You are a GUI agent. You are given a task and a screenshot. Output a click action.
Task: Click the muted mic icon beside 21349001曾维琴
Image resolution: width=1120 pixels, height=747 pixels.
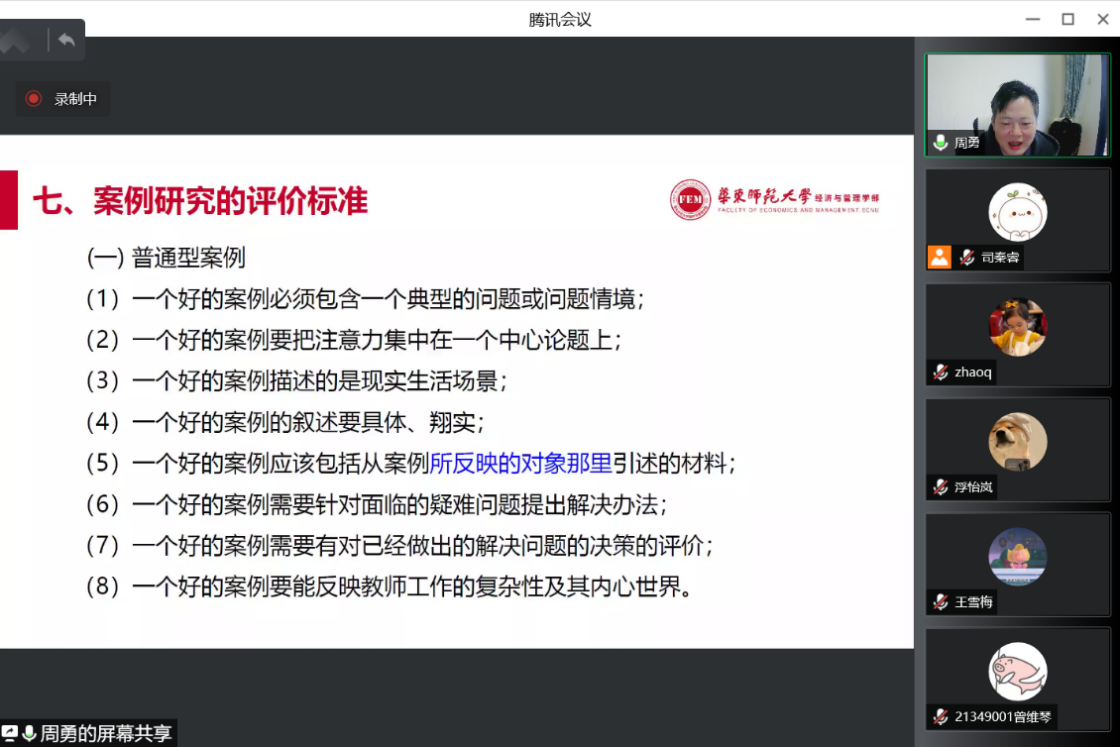[940, 716]
